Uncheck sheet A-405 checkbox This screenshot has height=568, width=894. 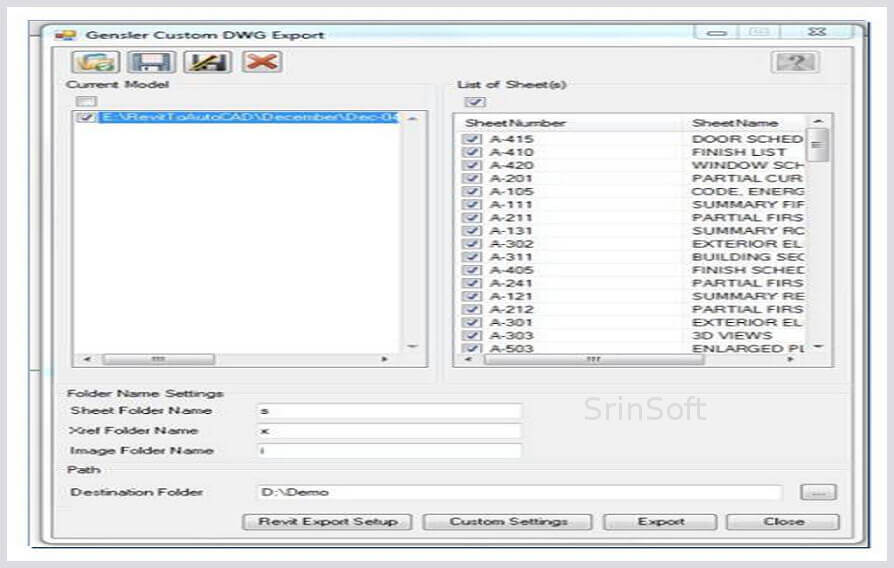pyautogui.click(x=472, y=270)
